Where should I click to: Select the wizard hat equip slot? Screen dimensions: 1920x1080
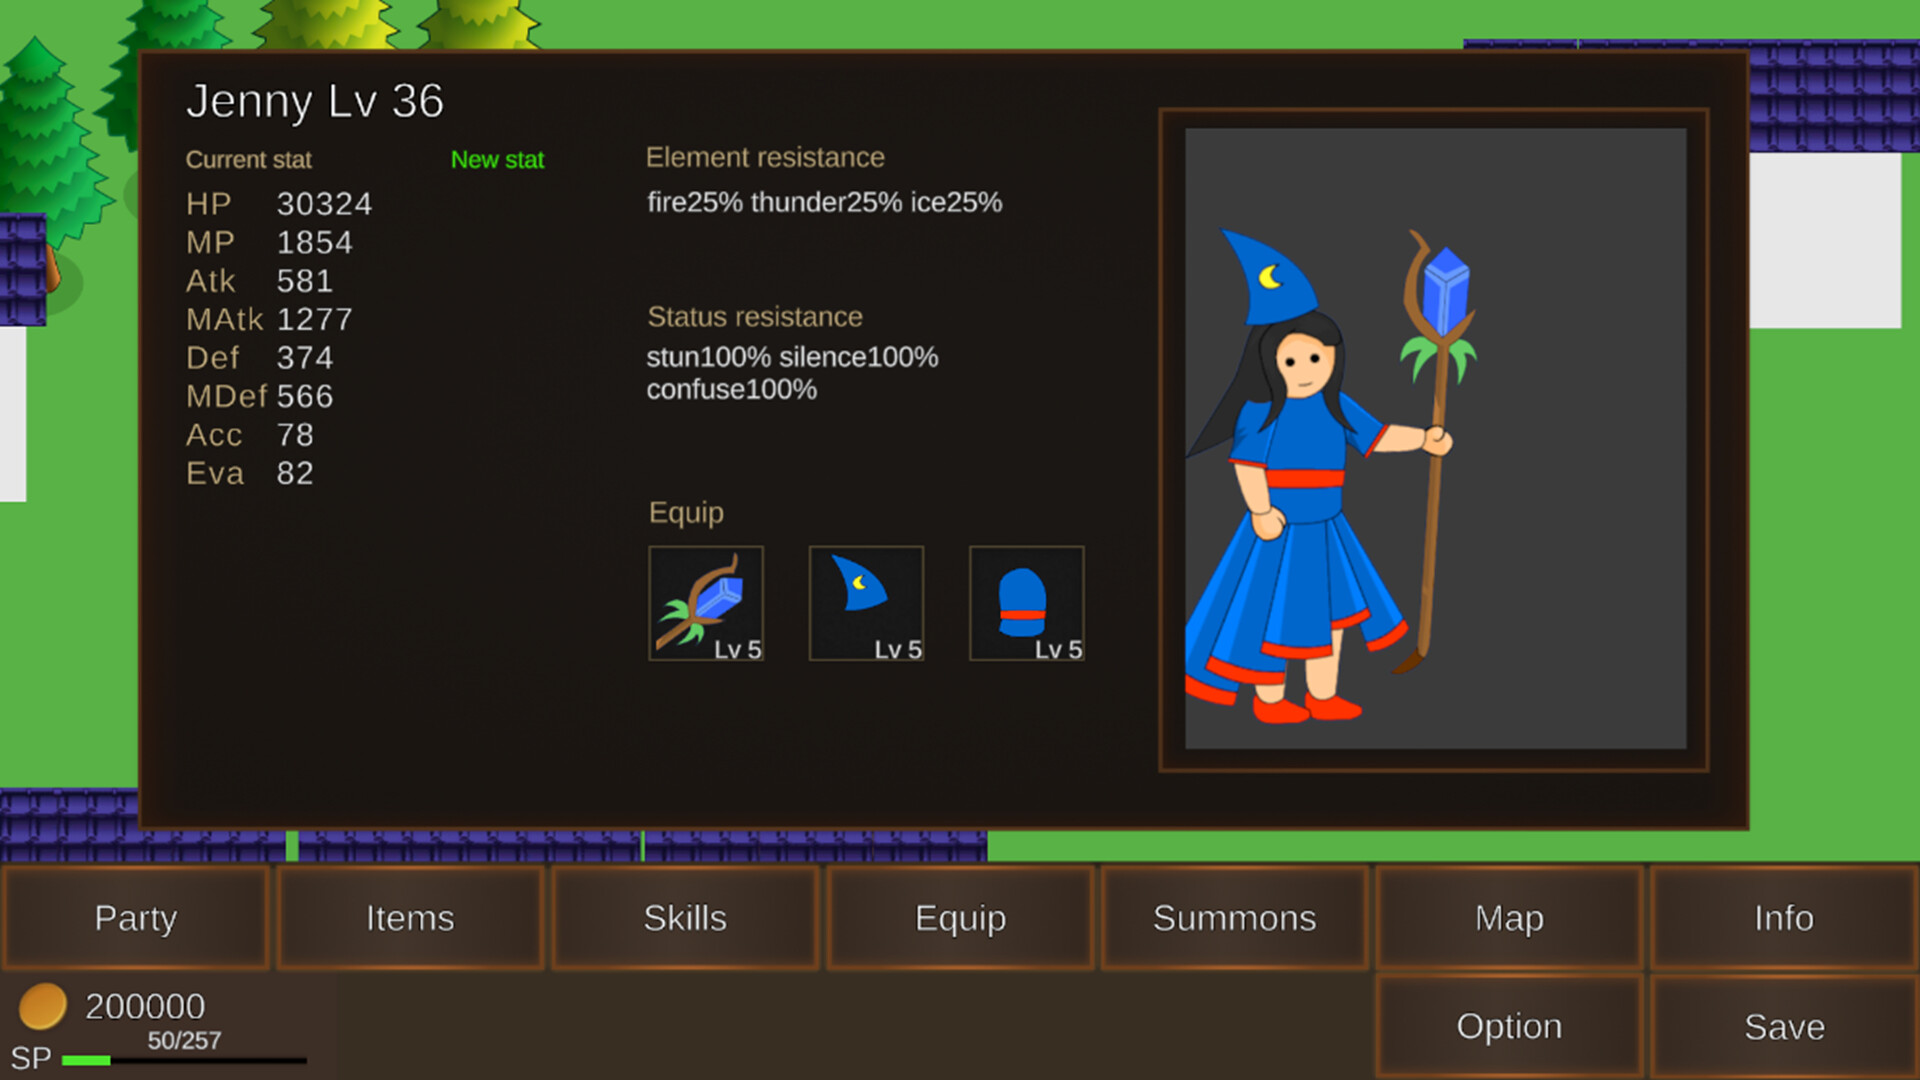click(x=866, y=603)
